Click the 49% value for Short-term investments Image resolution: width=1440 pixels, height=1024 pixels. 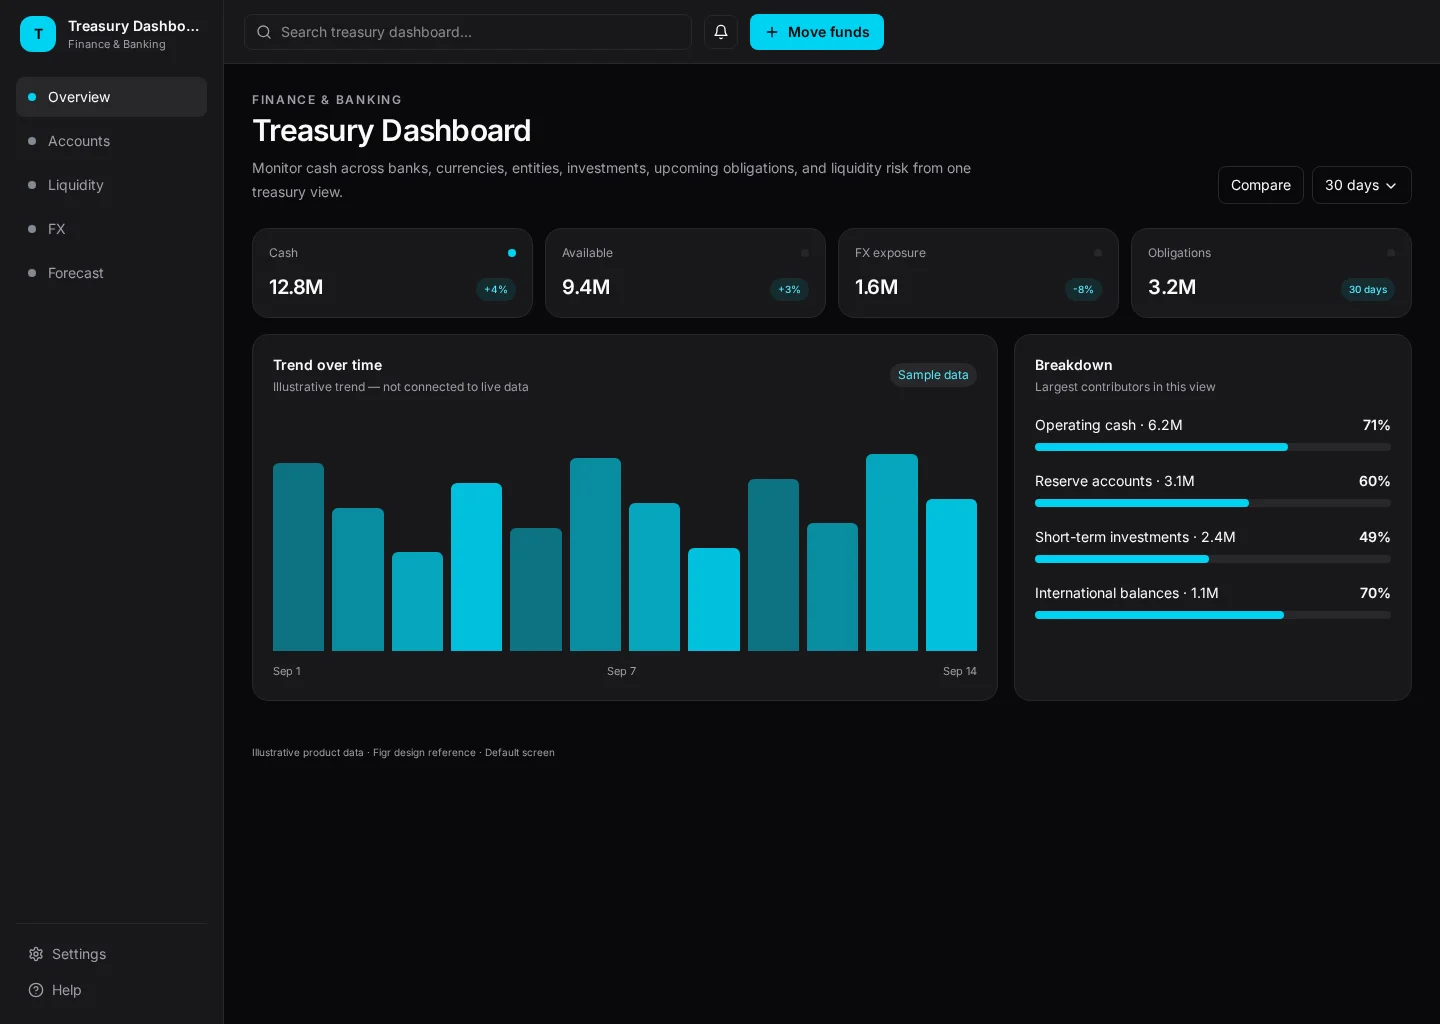(1375, 537)
